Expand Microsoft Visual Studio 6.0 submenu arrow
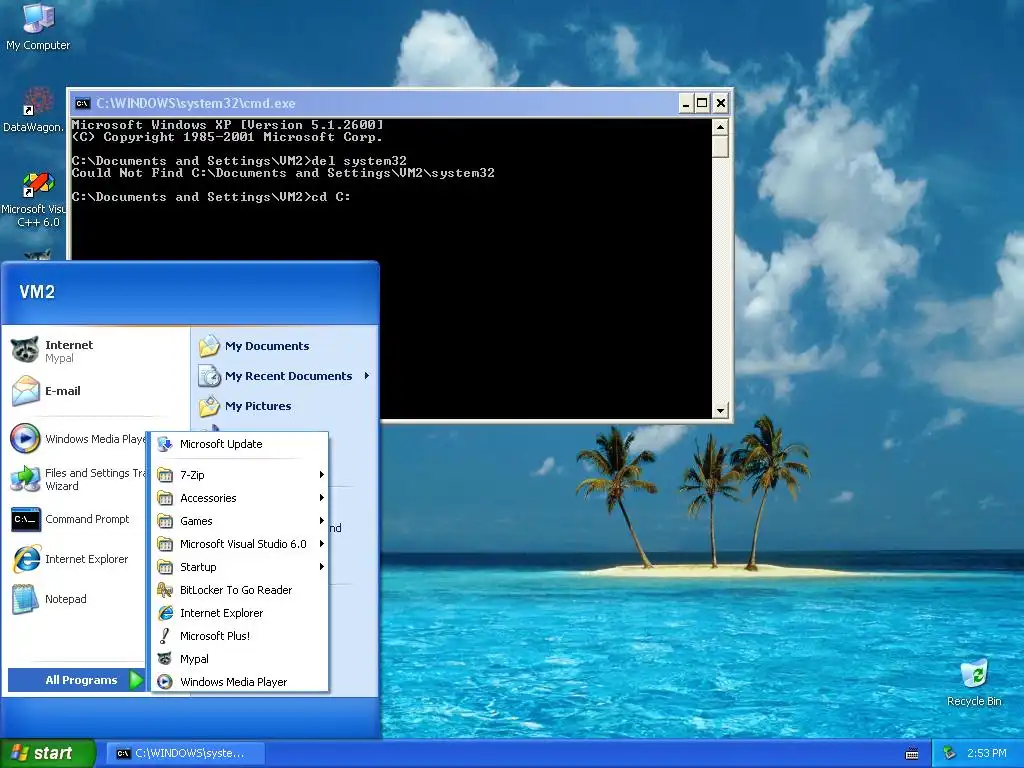1024x768 pixels. [321, 543]
